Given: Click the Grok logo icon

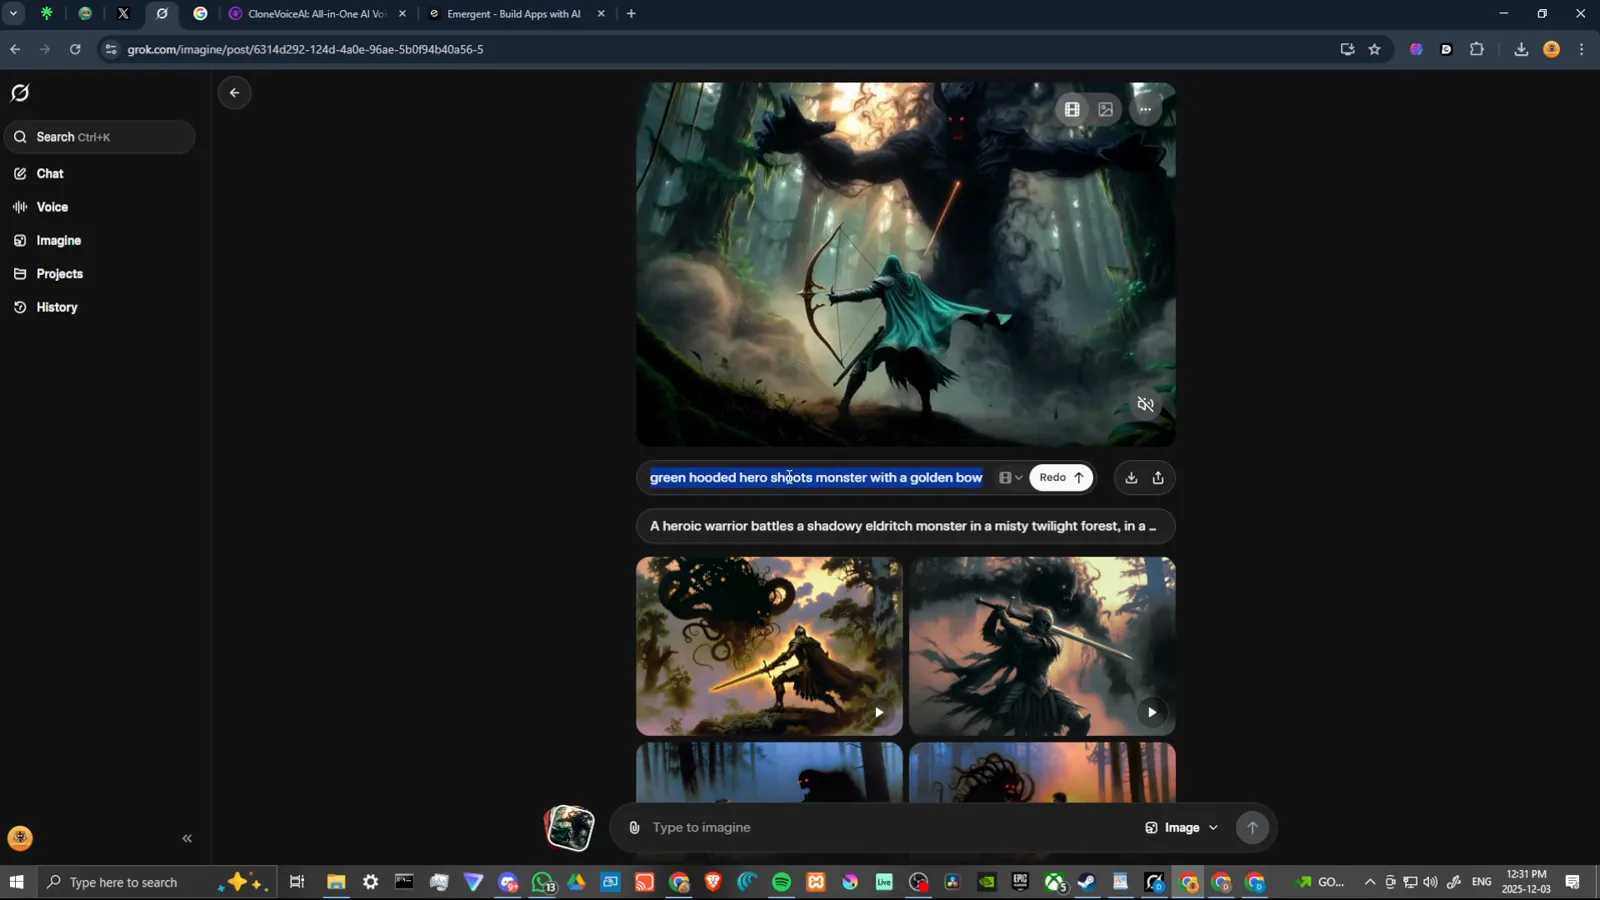Looking at the screenshot, I should [x=20, y=93].
